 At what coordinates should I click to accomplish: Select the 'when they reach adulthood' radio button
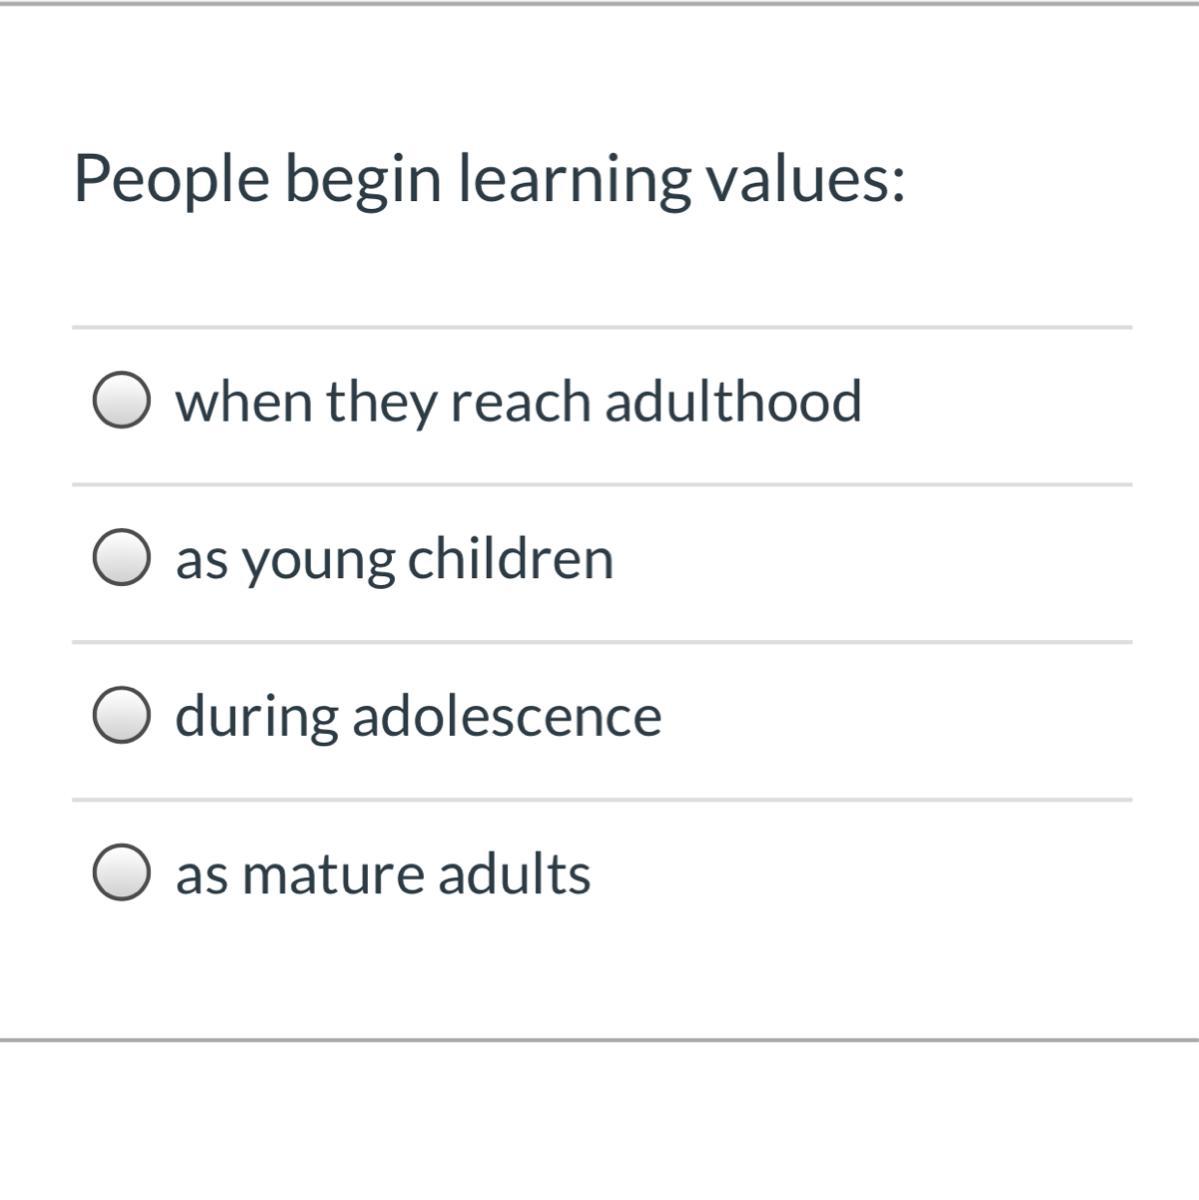[122, 402]
